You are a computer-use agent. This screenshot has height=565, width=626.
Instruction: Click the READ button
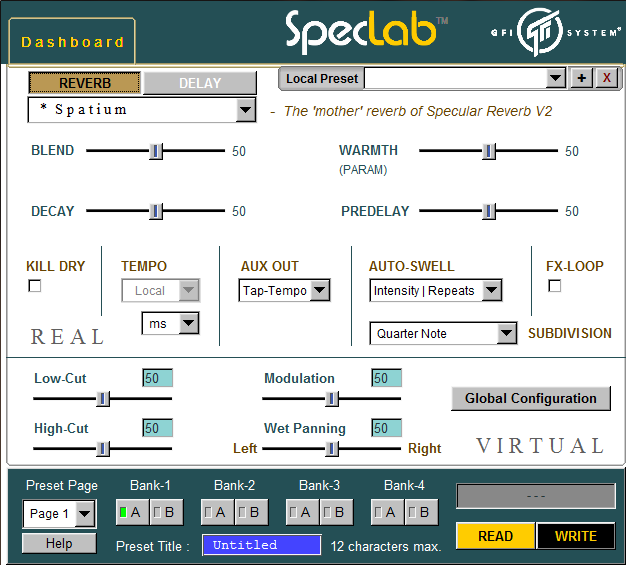[x=495, y=536]
